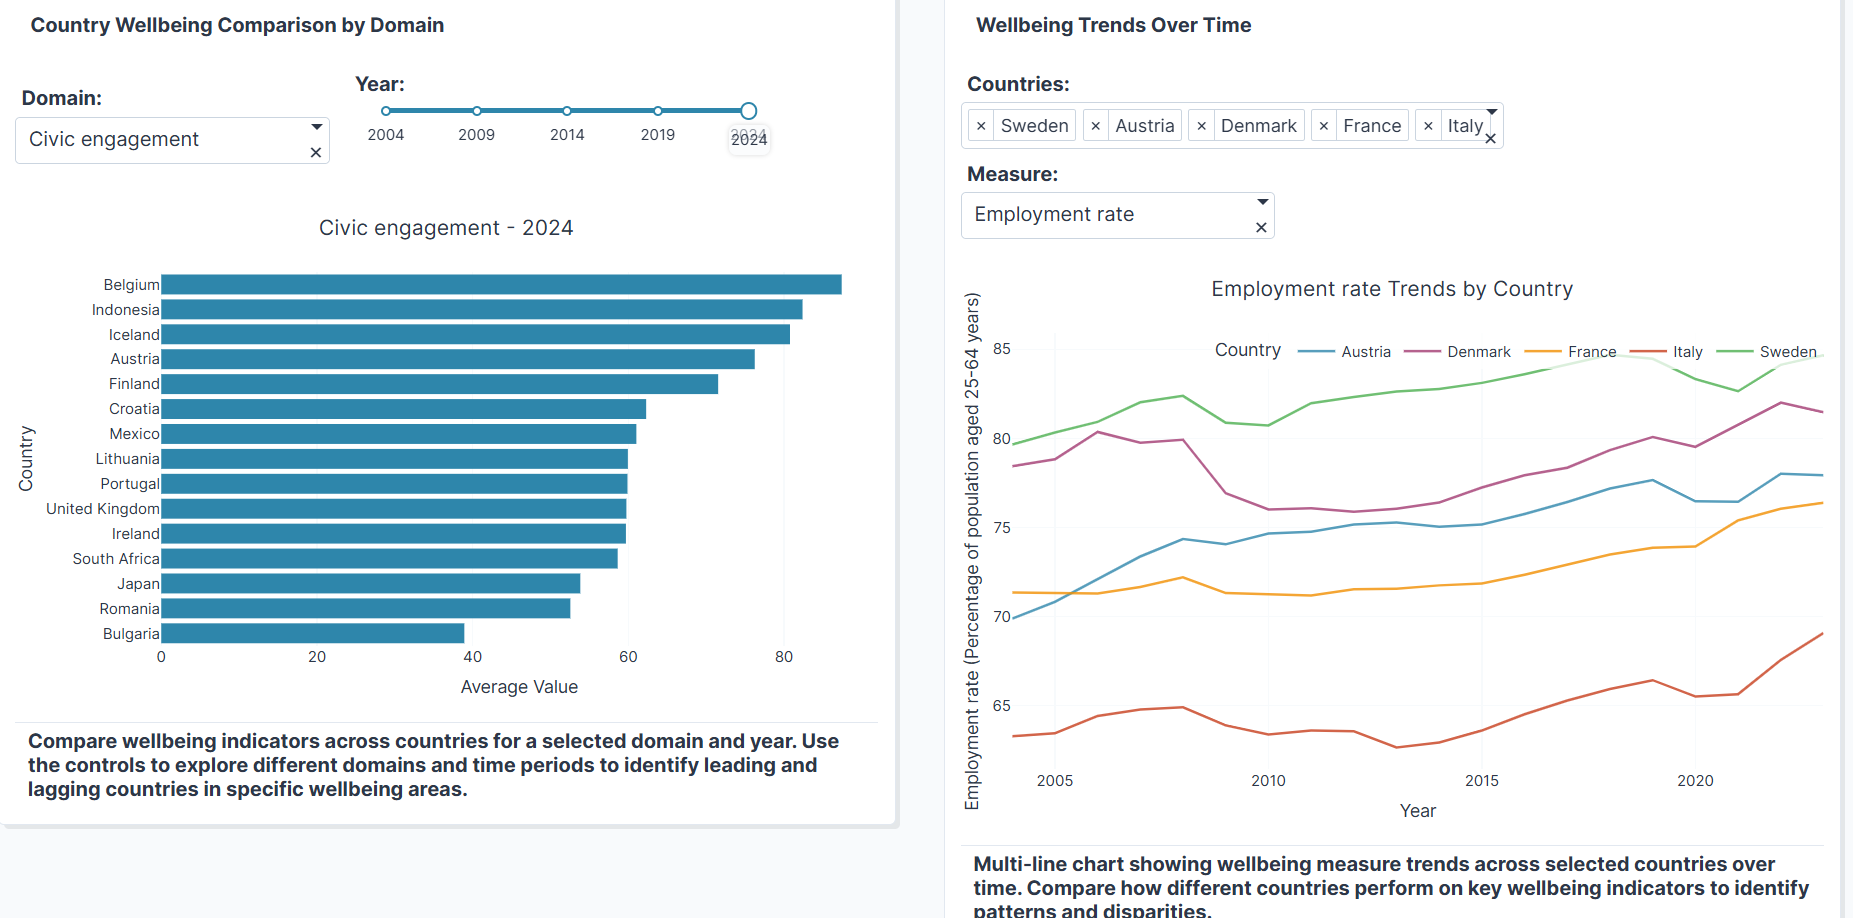
Task: Open the Domain dropdown
Action: (x=317, y=127)
